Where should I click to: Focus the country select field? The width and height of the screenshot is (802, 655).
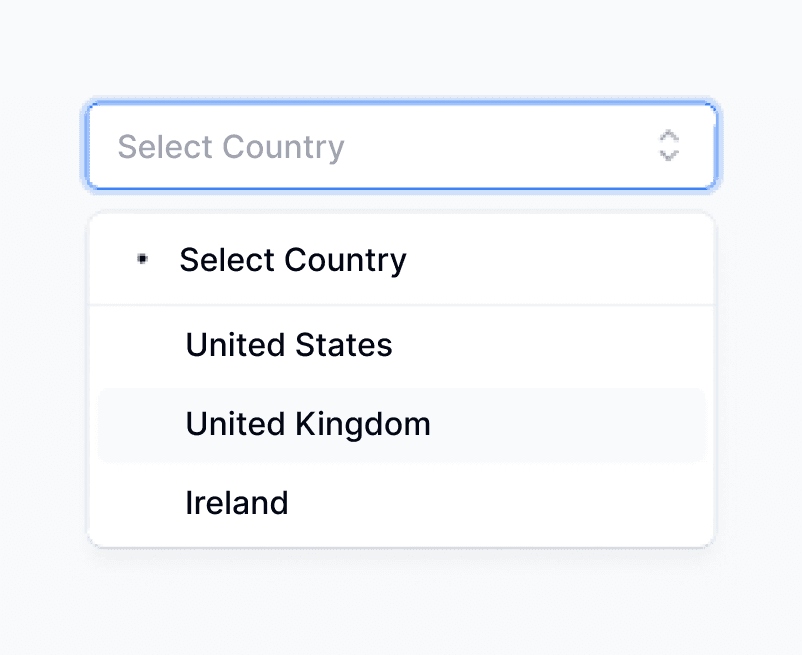[x=401, y=146]
